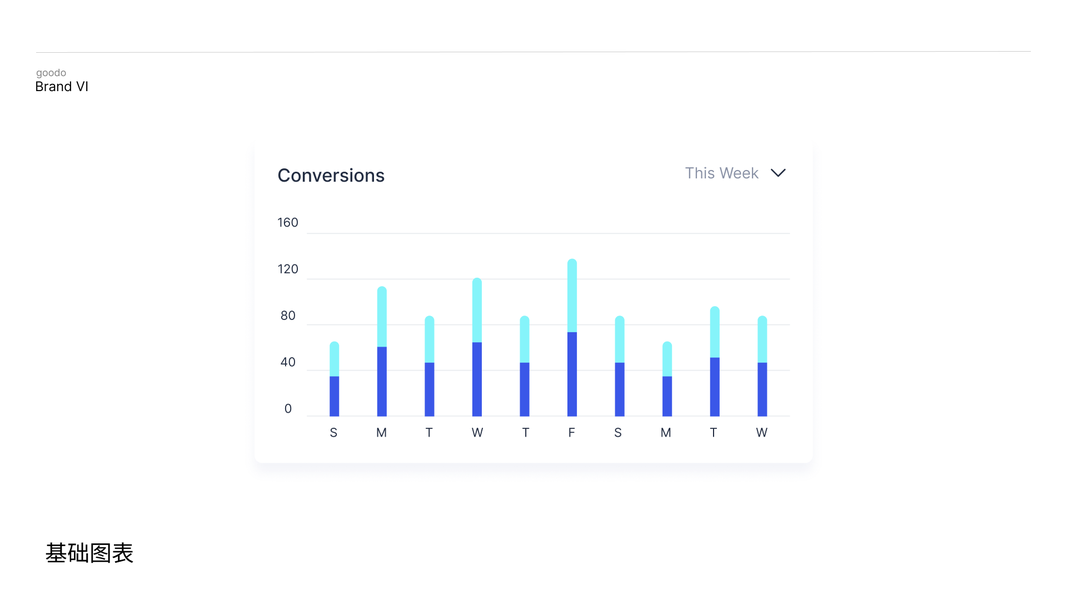Select the light cyan top of the F bar
This screenshot has height=600, width=1067.
coord(572,295)
